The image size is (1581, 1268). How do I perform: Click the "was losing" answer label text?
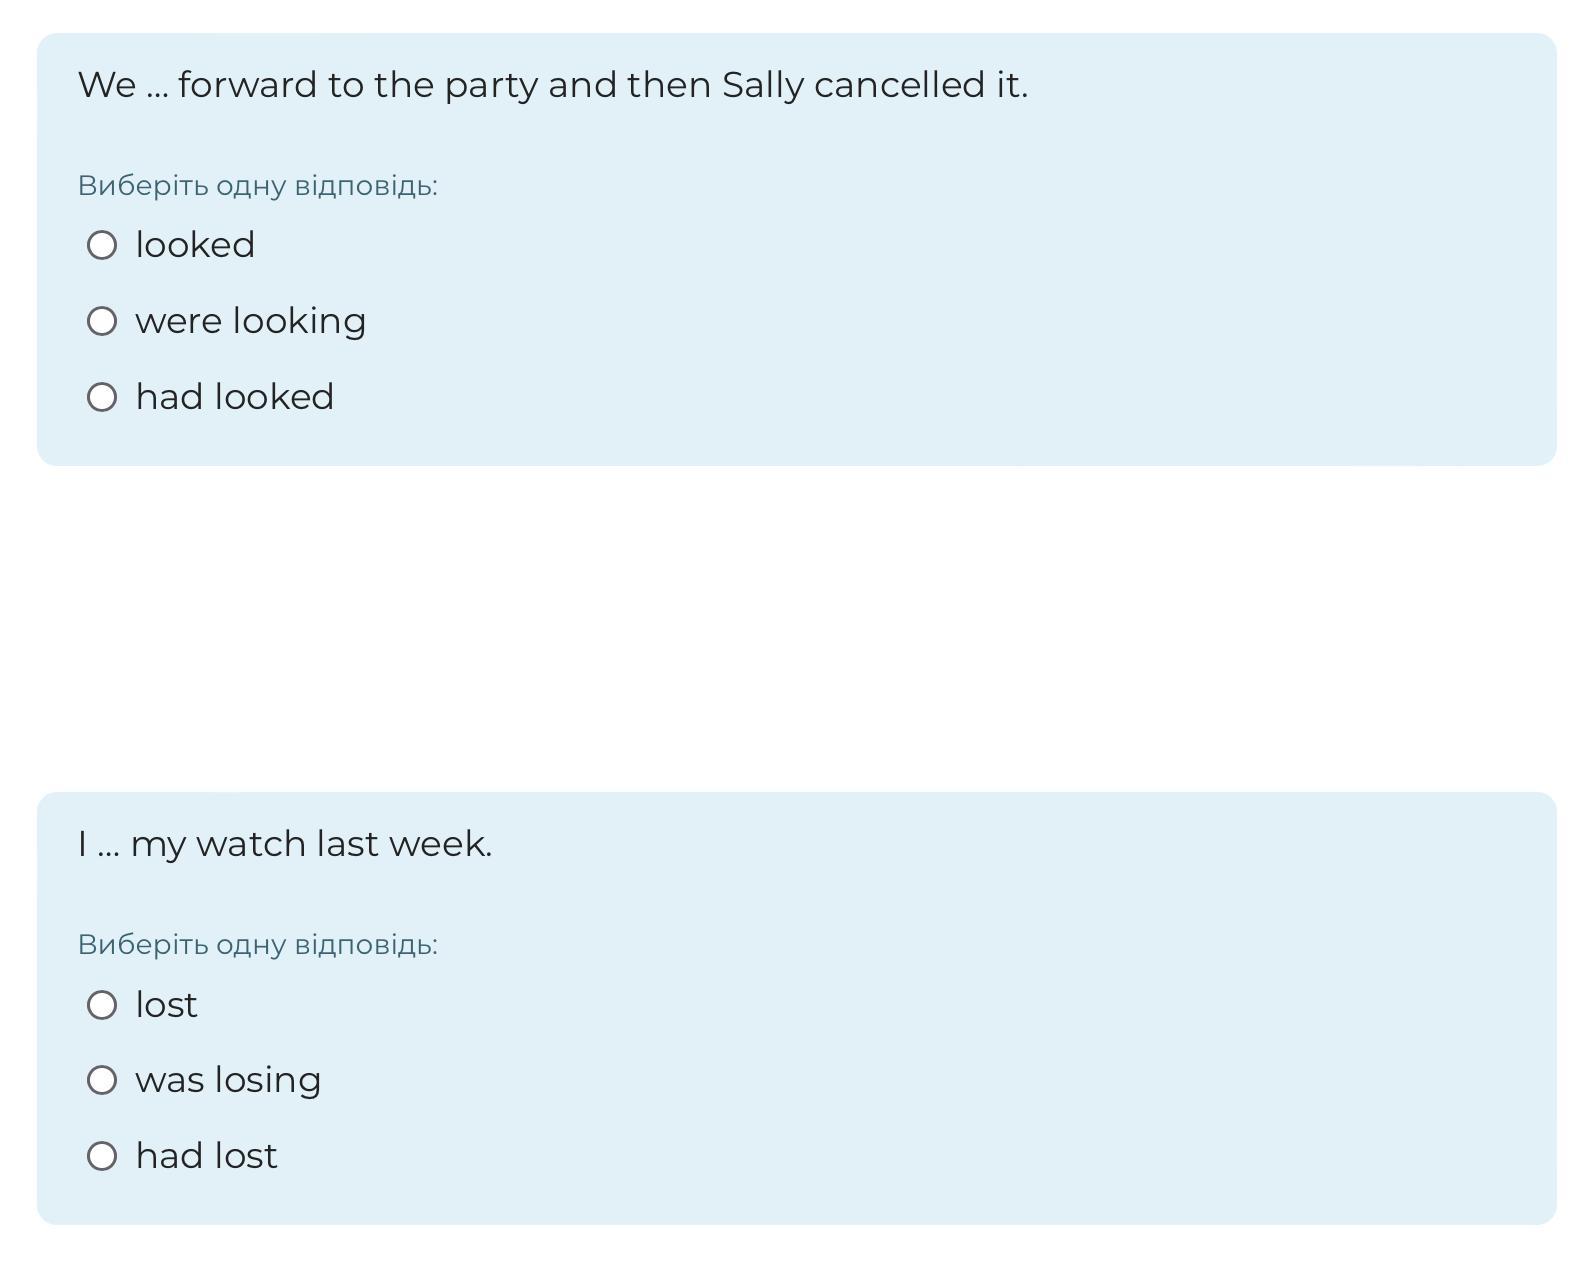tap(228, 1080)
